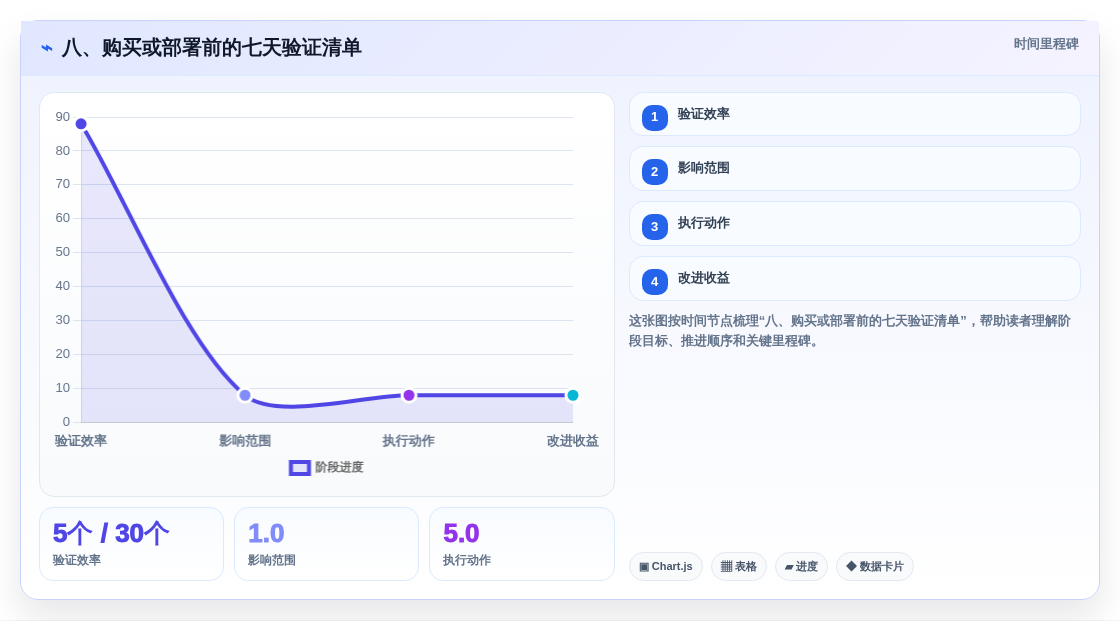Click the number 3 badge for 执行动作
Viewport: 1120px width, 621px height.
pyautogui.click(x=654, y=227)
